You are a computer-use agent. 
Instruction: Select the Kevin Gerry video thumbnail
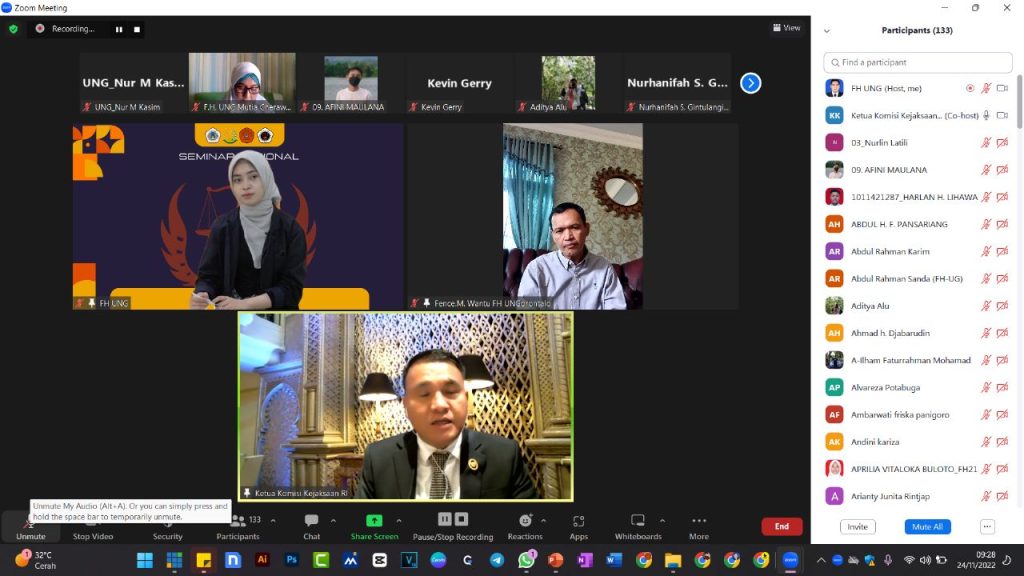459,83
